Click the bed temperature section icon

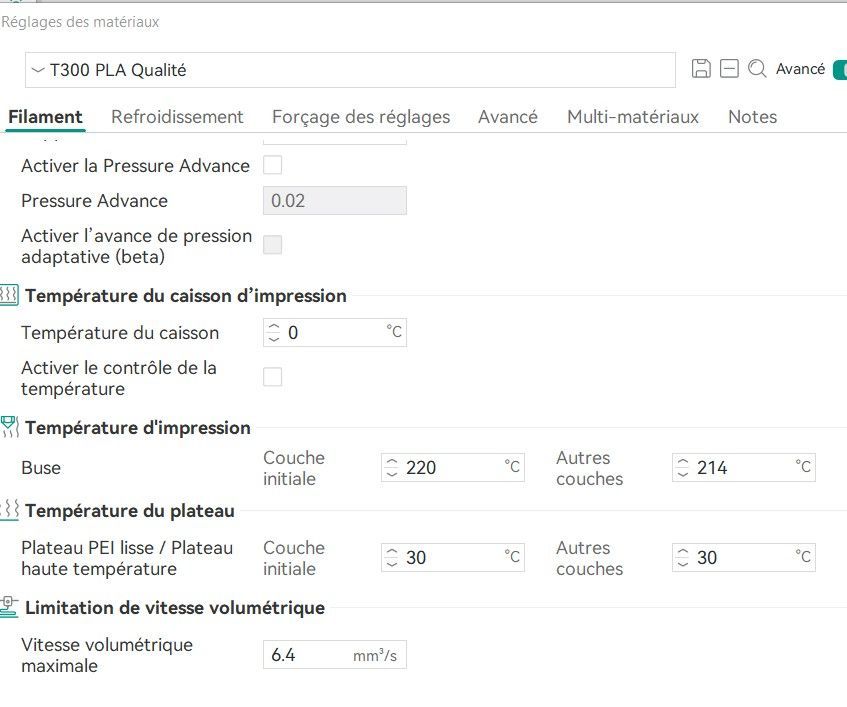(x=9, y=511)
